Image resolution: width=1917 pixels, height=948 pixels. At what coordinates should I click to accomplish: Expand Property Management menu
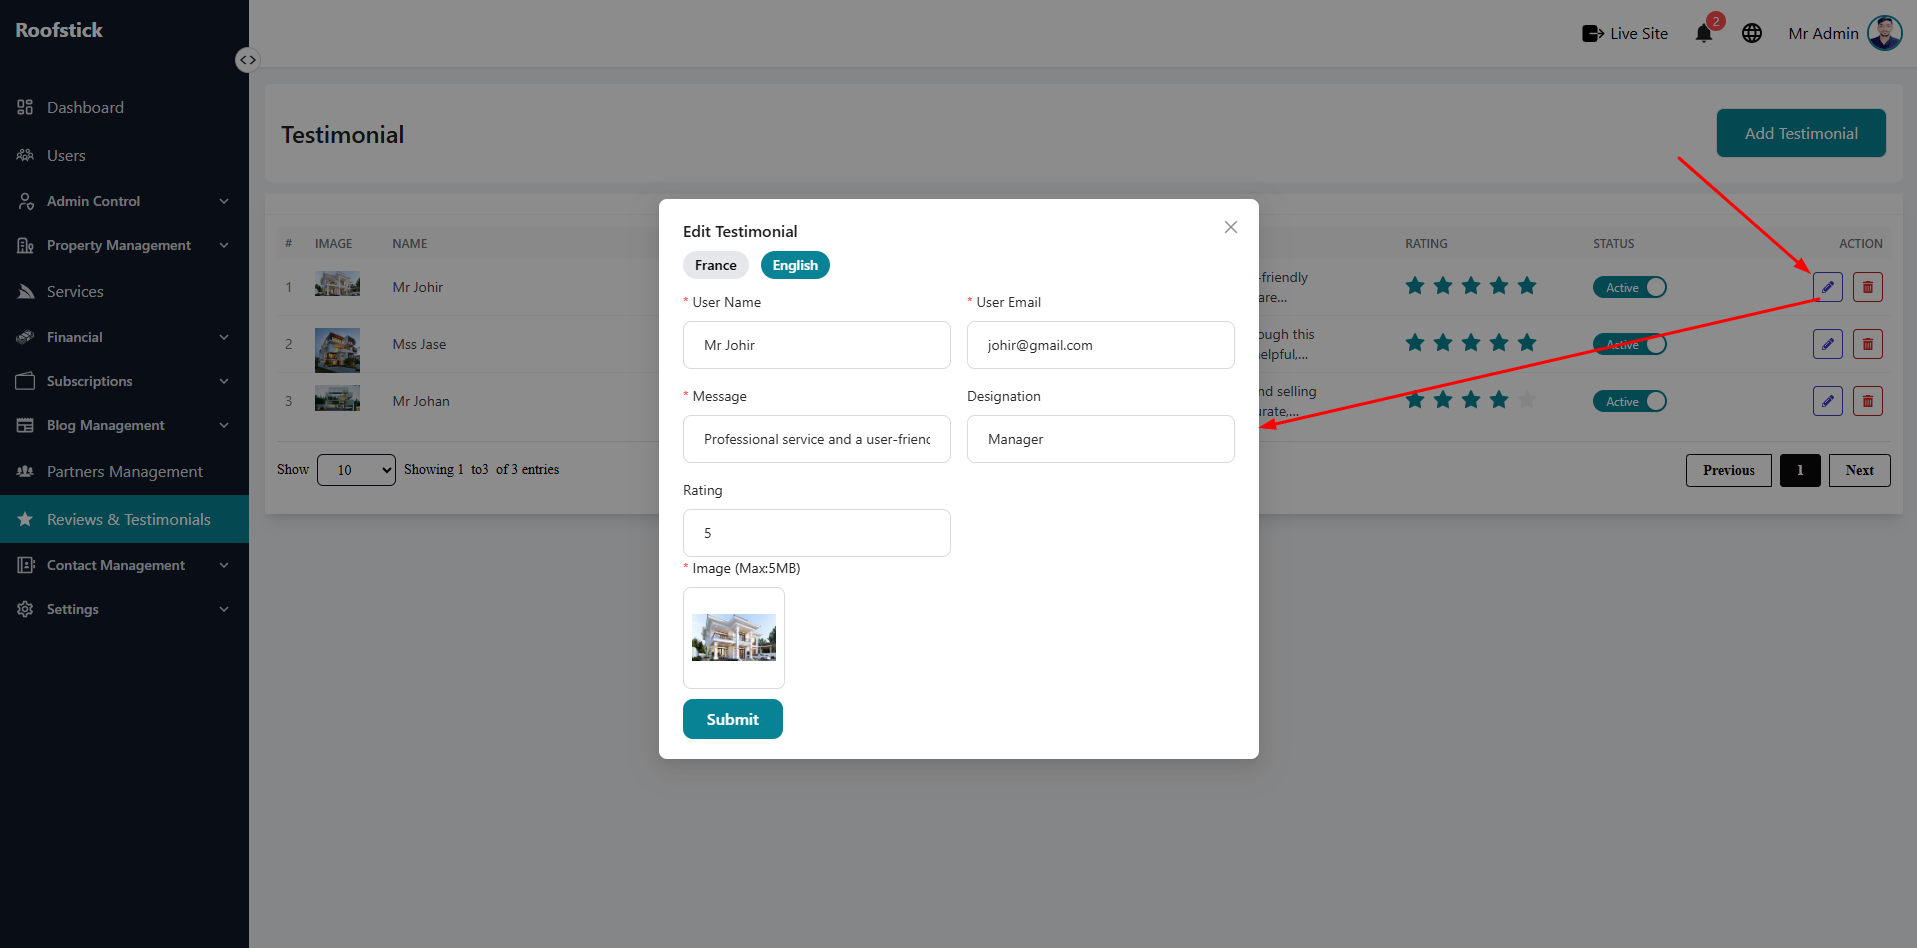(124, 245)
